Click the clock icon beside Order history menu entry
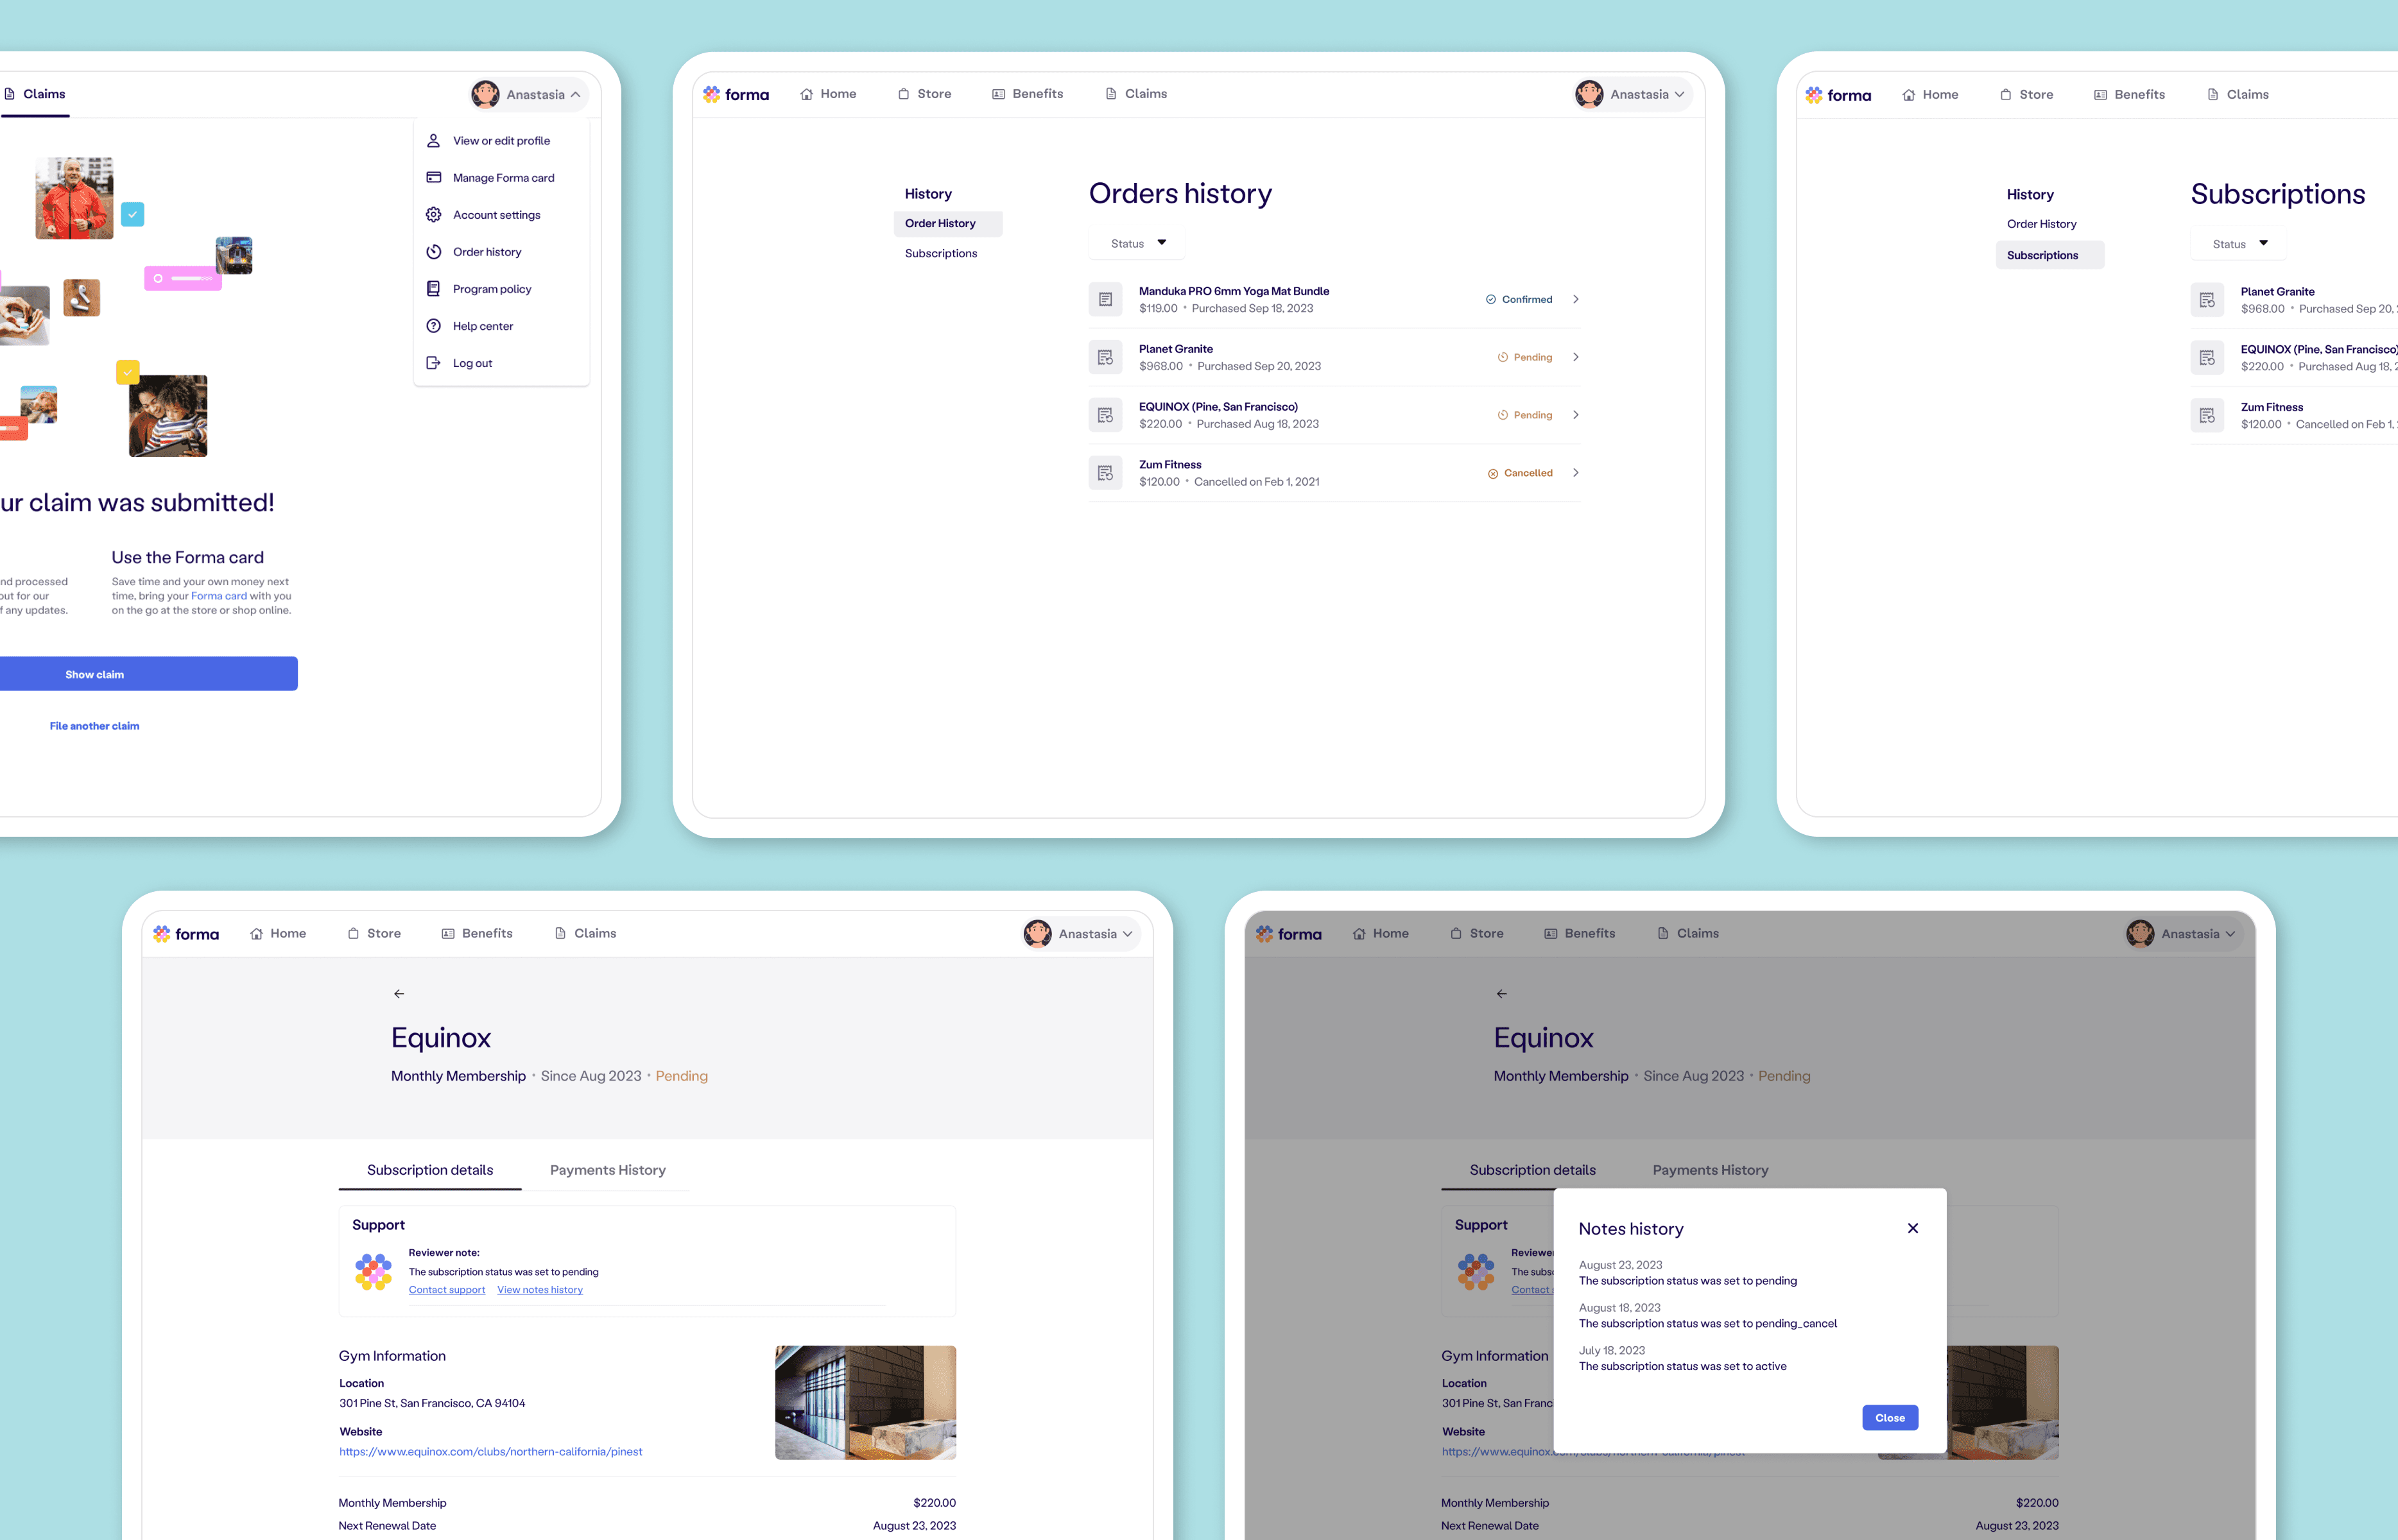The width and height of the screenshot is (2398, 1540). tap(434, 252)
